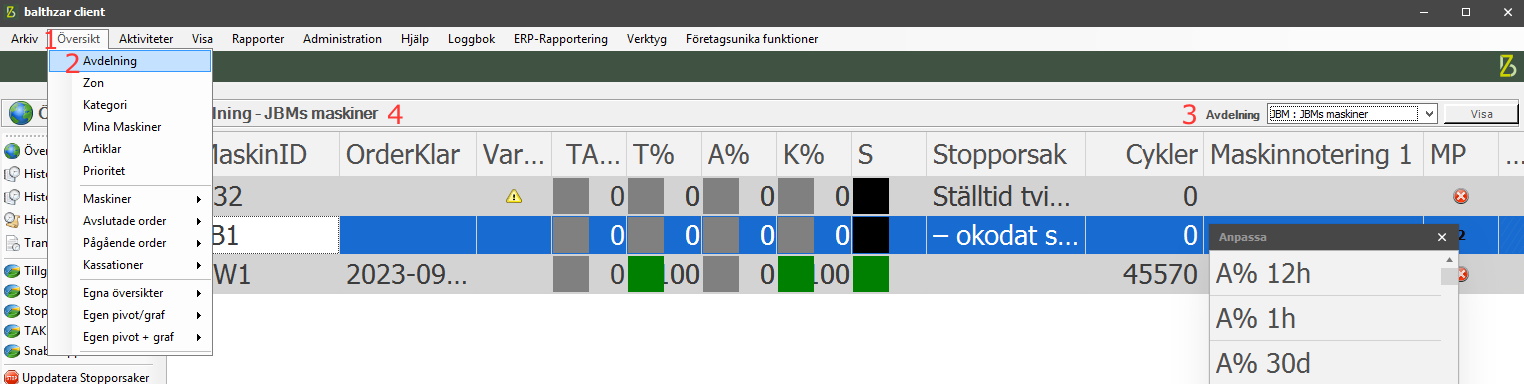
Task: Open the Rapporter menu
Action: point(258,39)
